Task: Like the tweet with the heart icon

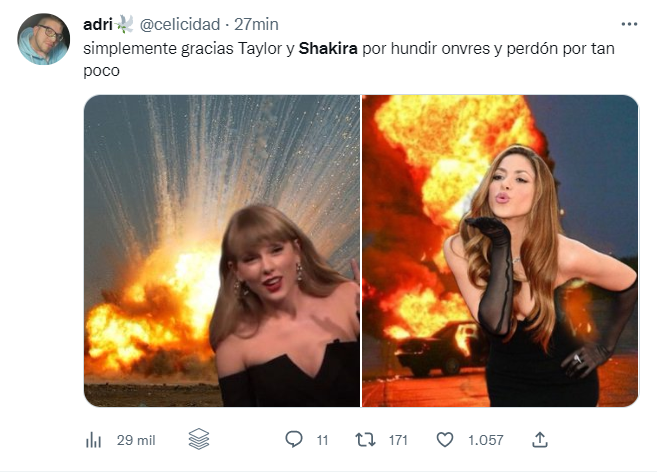Action: coord(445,439)
